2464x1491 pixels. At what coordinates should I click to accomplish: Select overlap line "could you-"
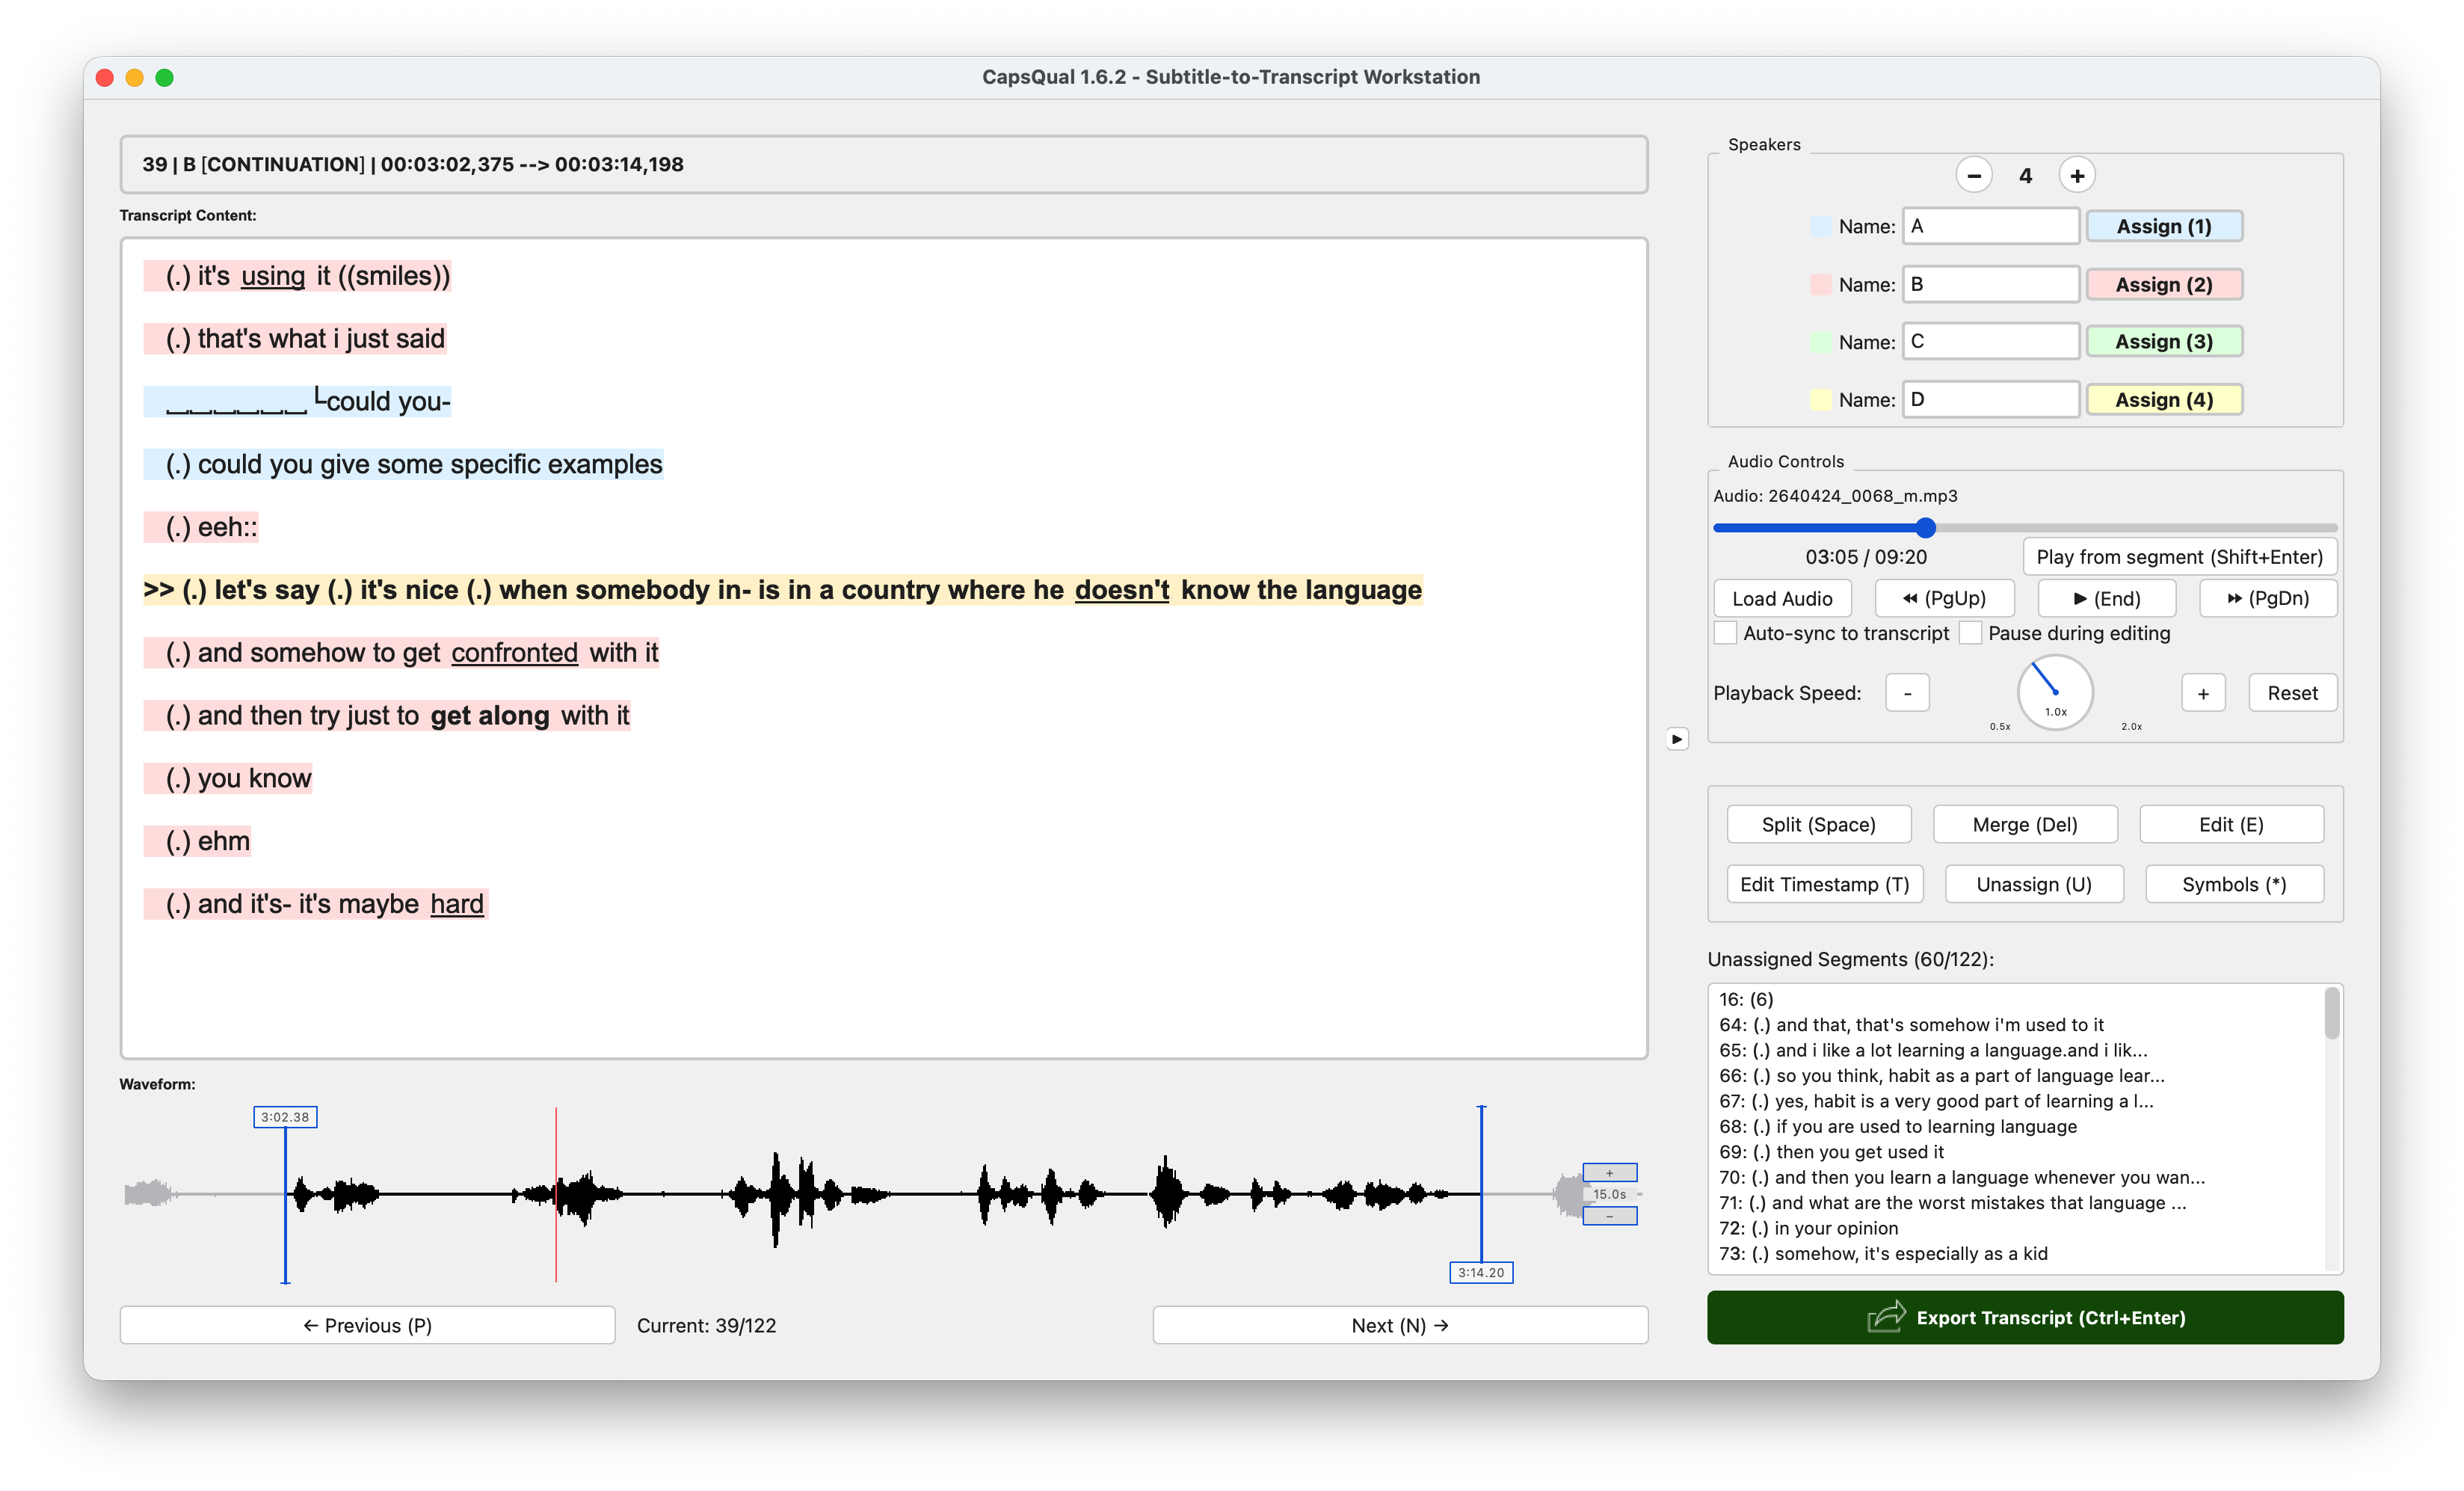tap(297, 401)
